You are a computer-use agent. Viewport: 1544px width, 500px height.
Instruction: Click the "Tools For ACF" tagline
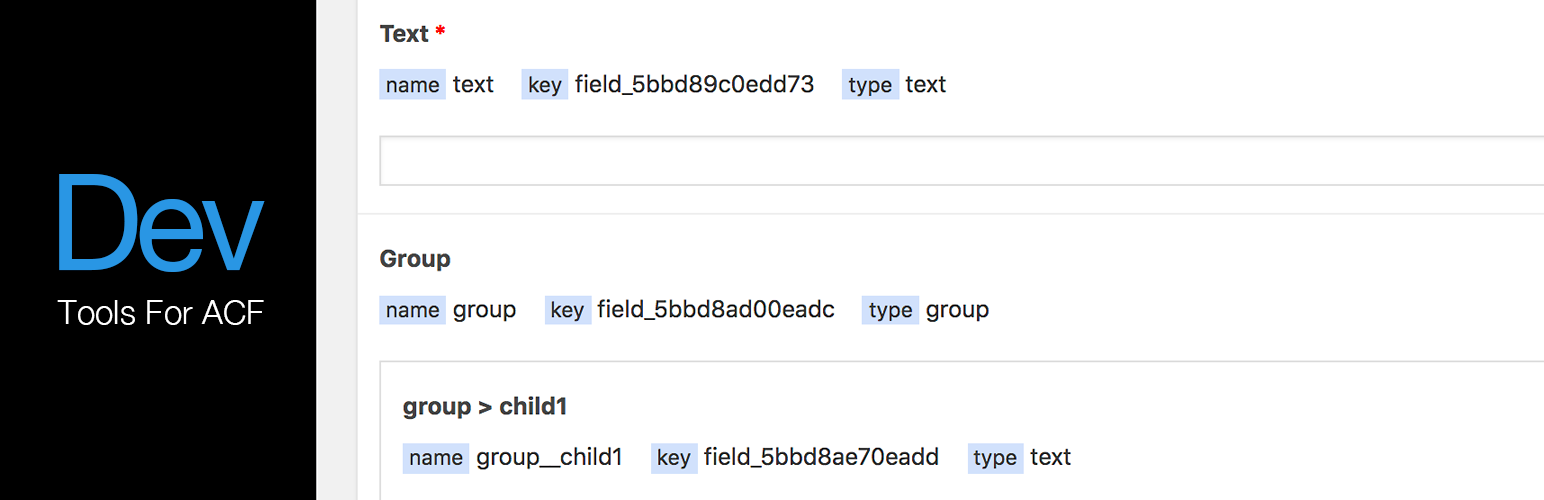[x=160, y=313]
